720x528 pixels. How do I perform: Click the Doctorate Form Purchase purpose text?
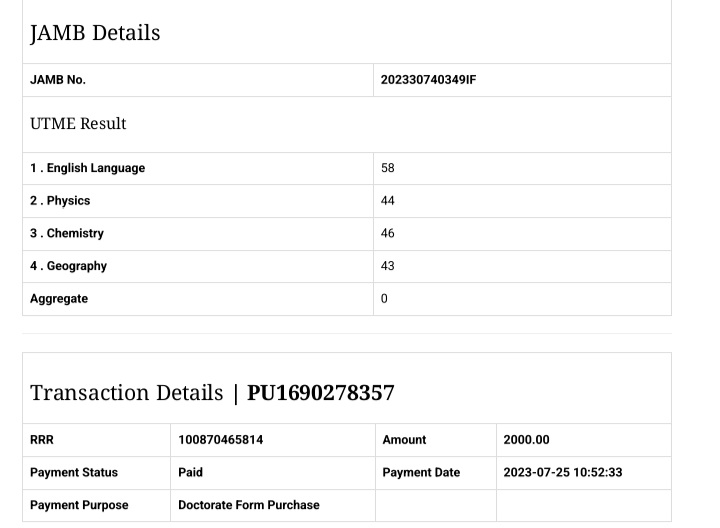pyautogui.click(x=249, y=505)
